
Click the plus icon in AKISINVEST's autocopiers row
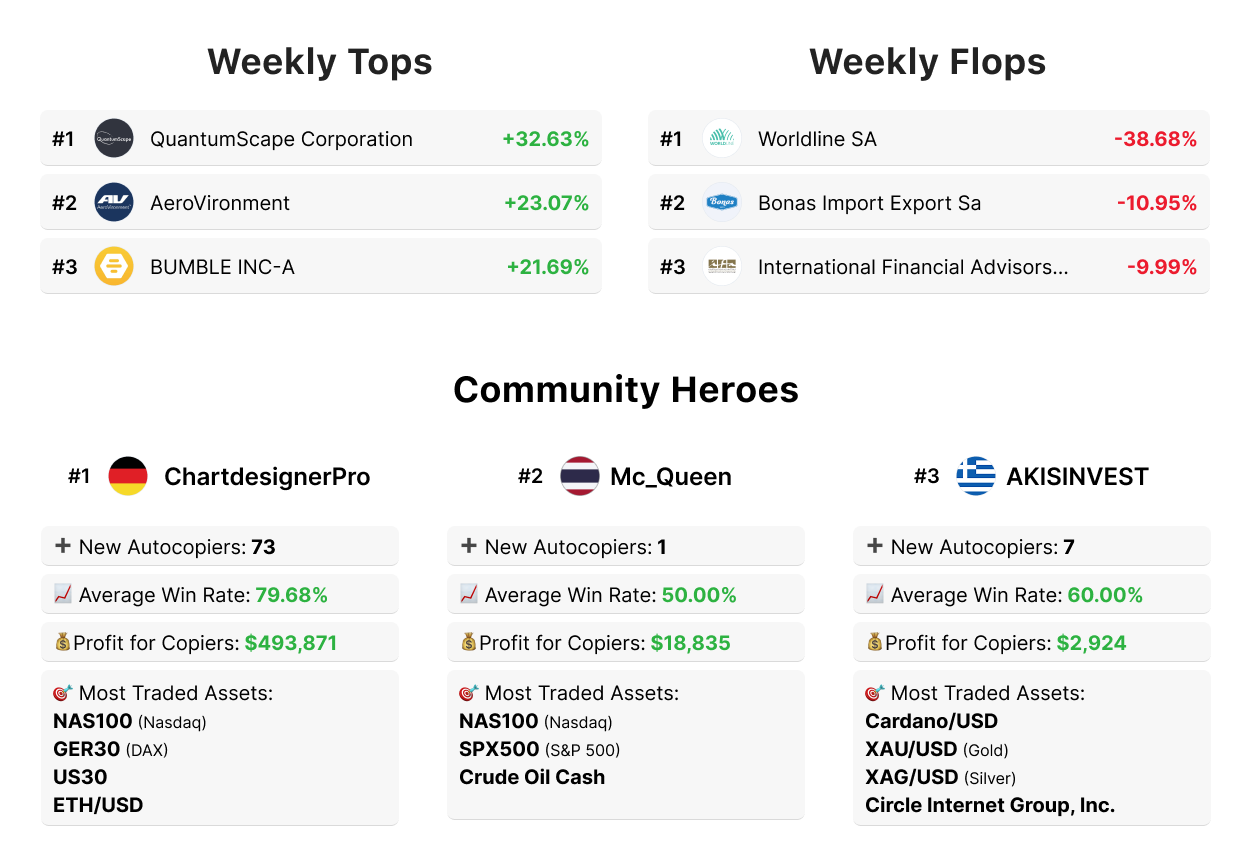[875, 546]
